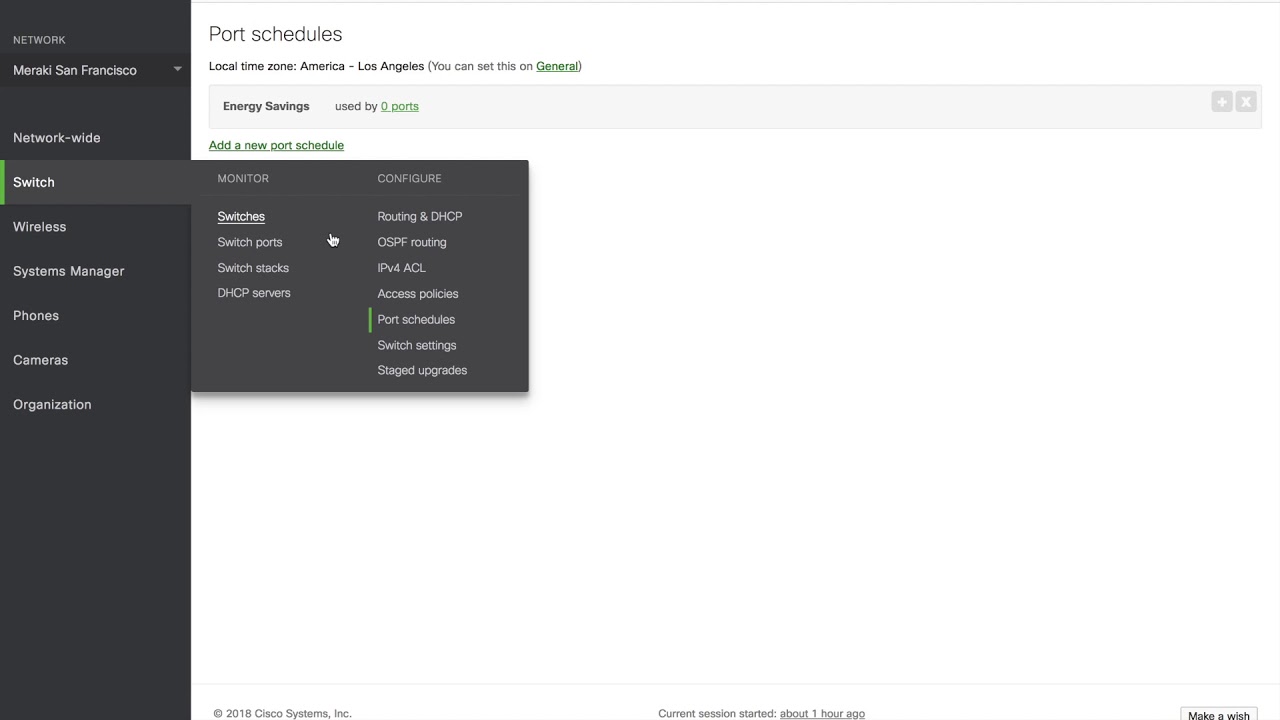
Task: Open OSPF routing under Configure
Action: coord(412,242)
